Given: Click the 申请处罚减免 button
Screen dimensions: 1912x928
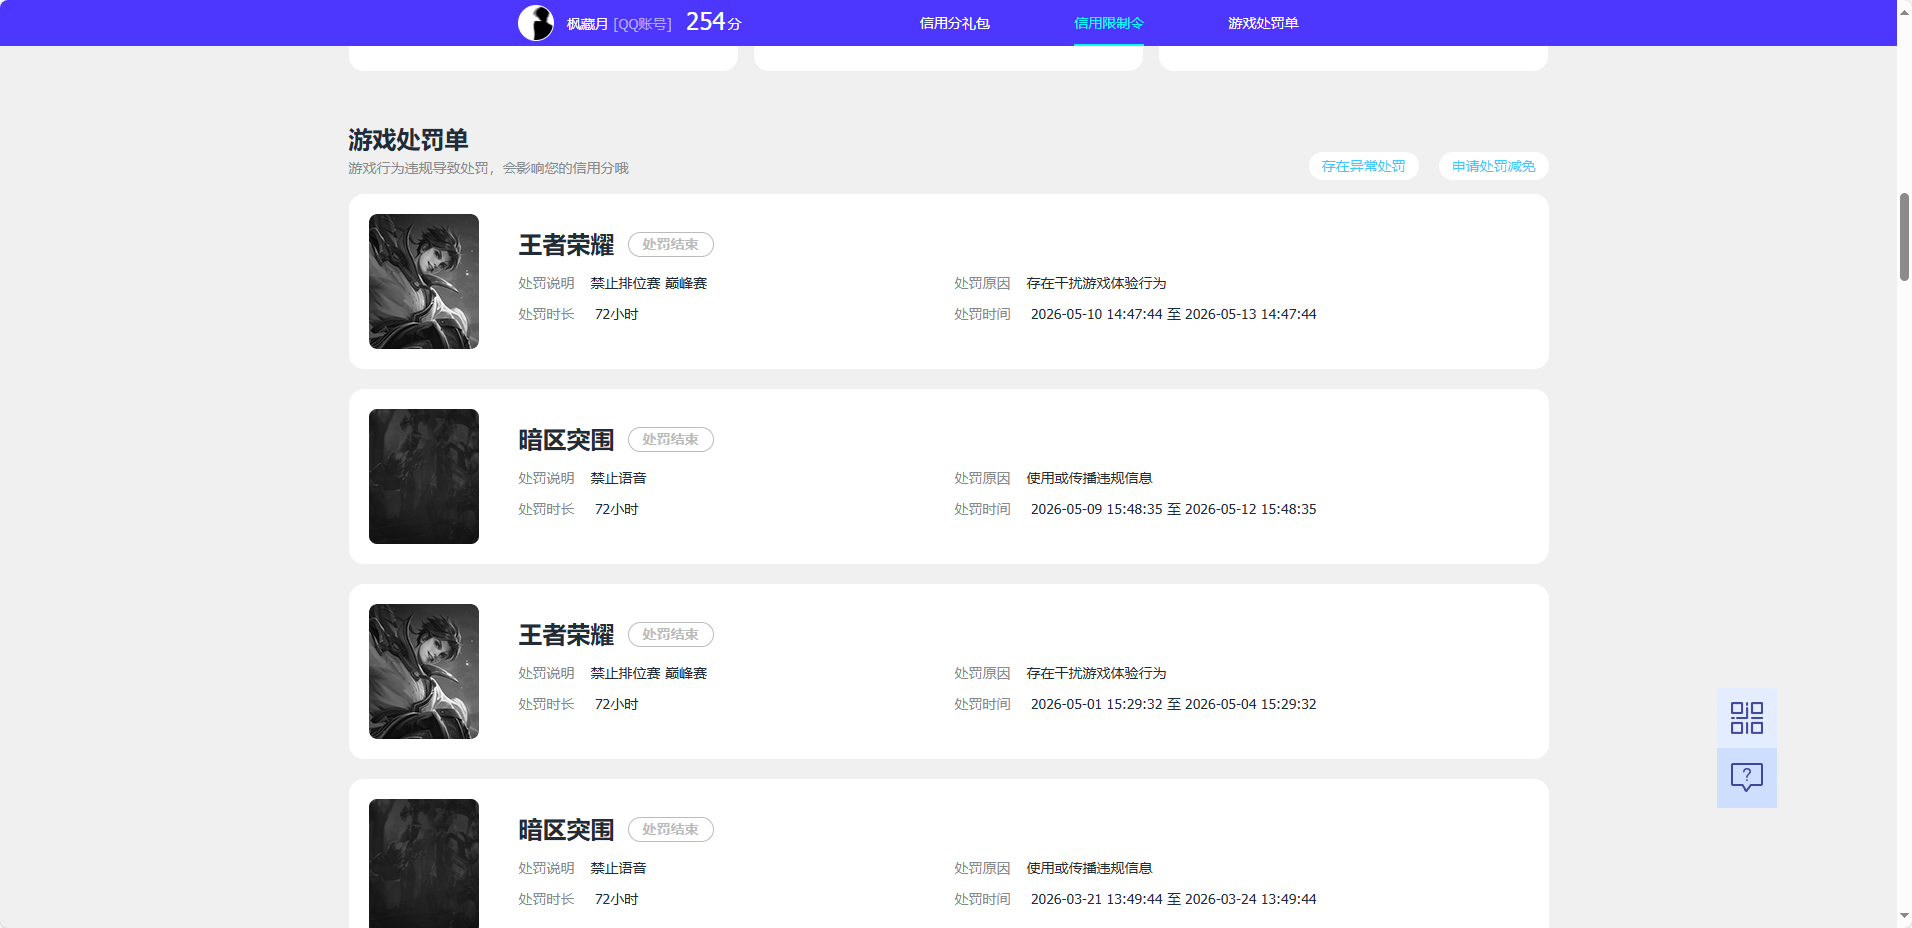Looking at the screenshot, I should click(x=1493, y=166).
